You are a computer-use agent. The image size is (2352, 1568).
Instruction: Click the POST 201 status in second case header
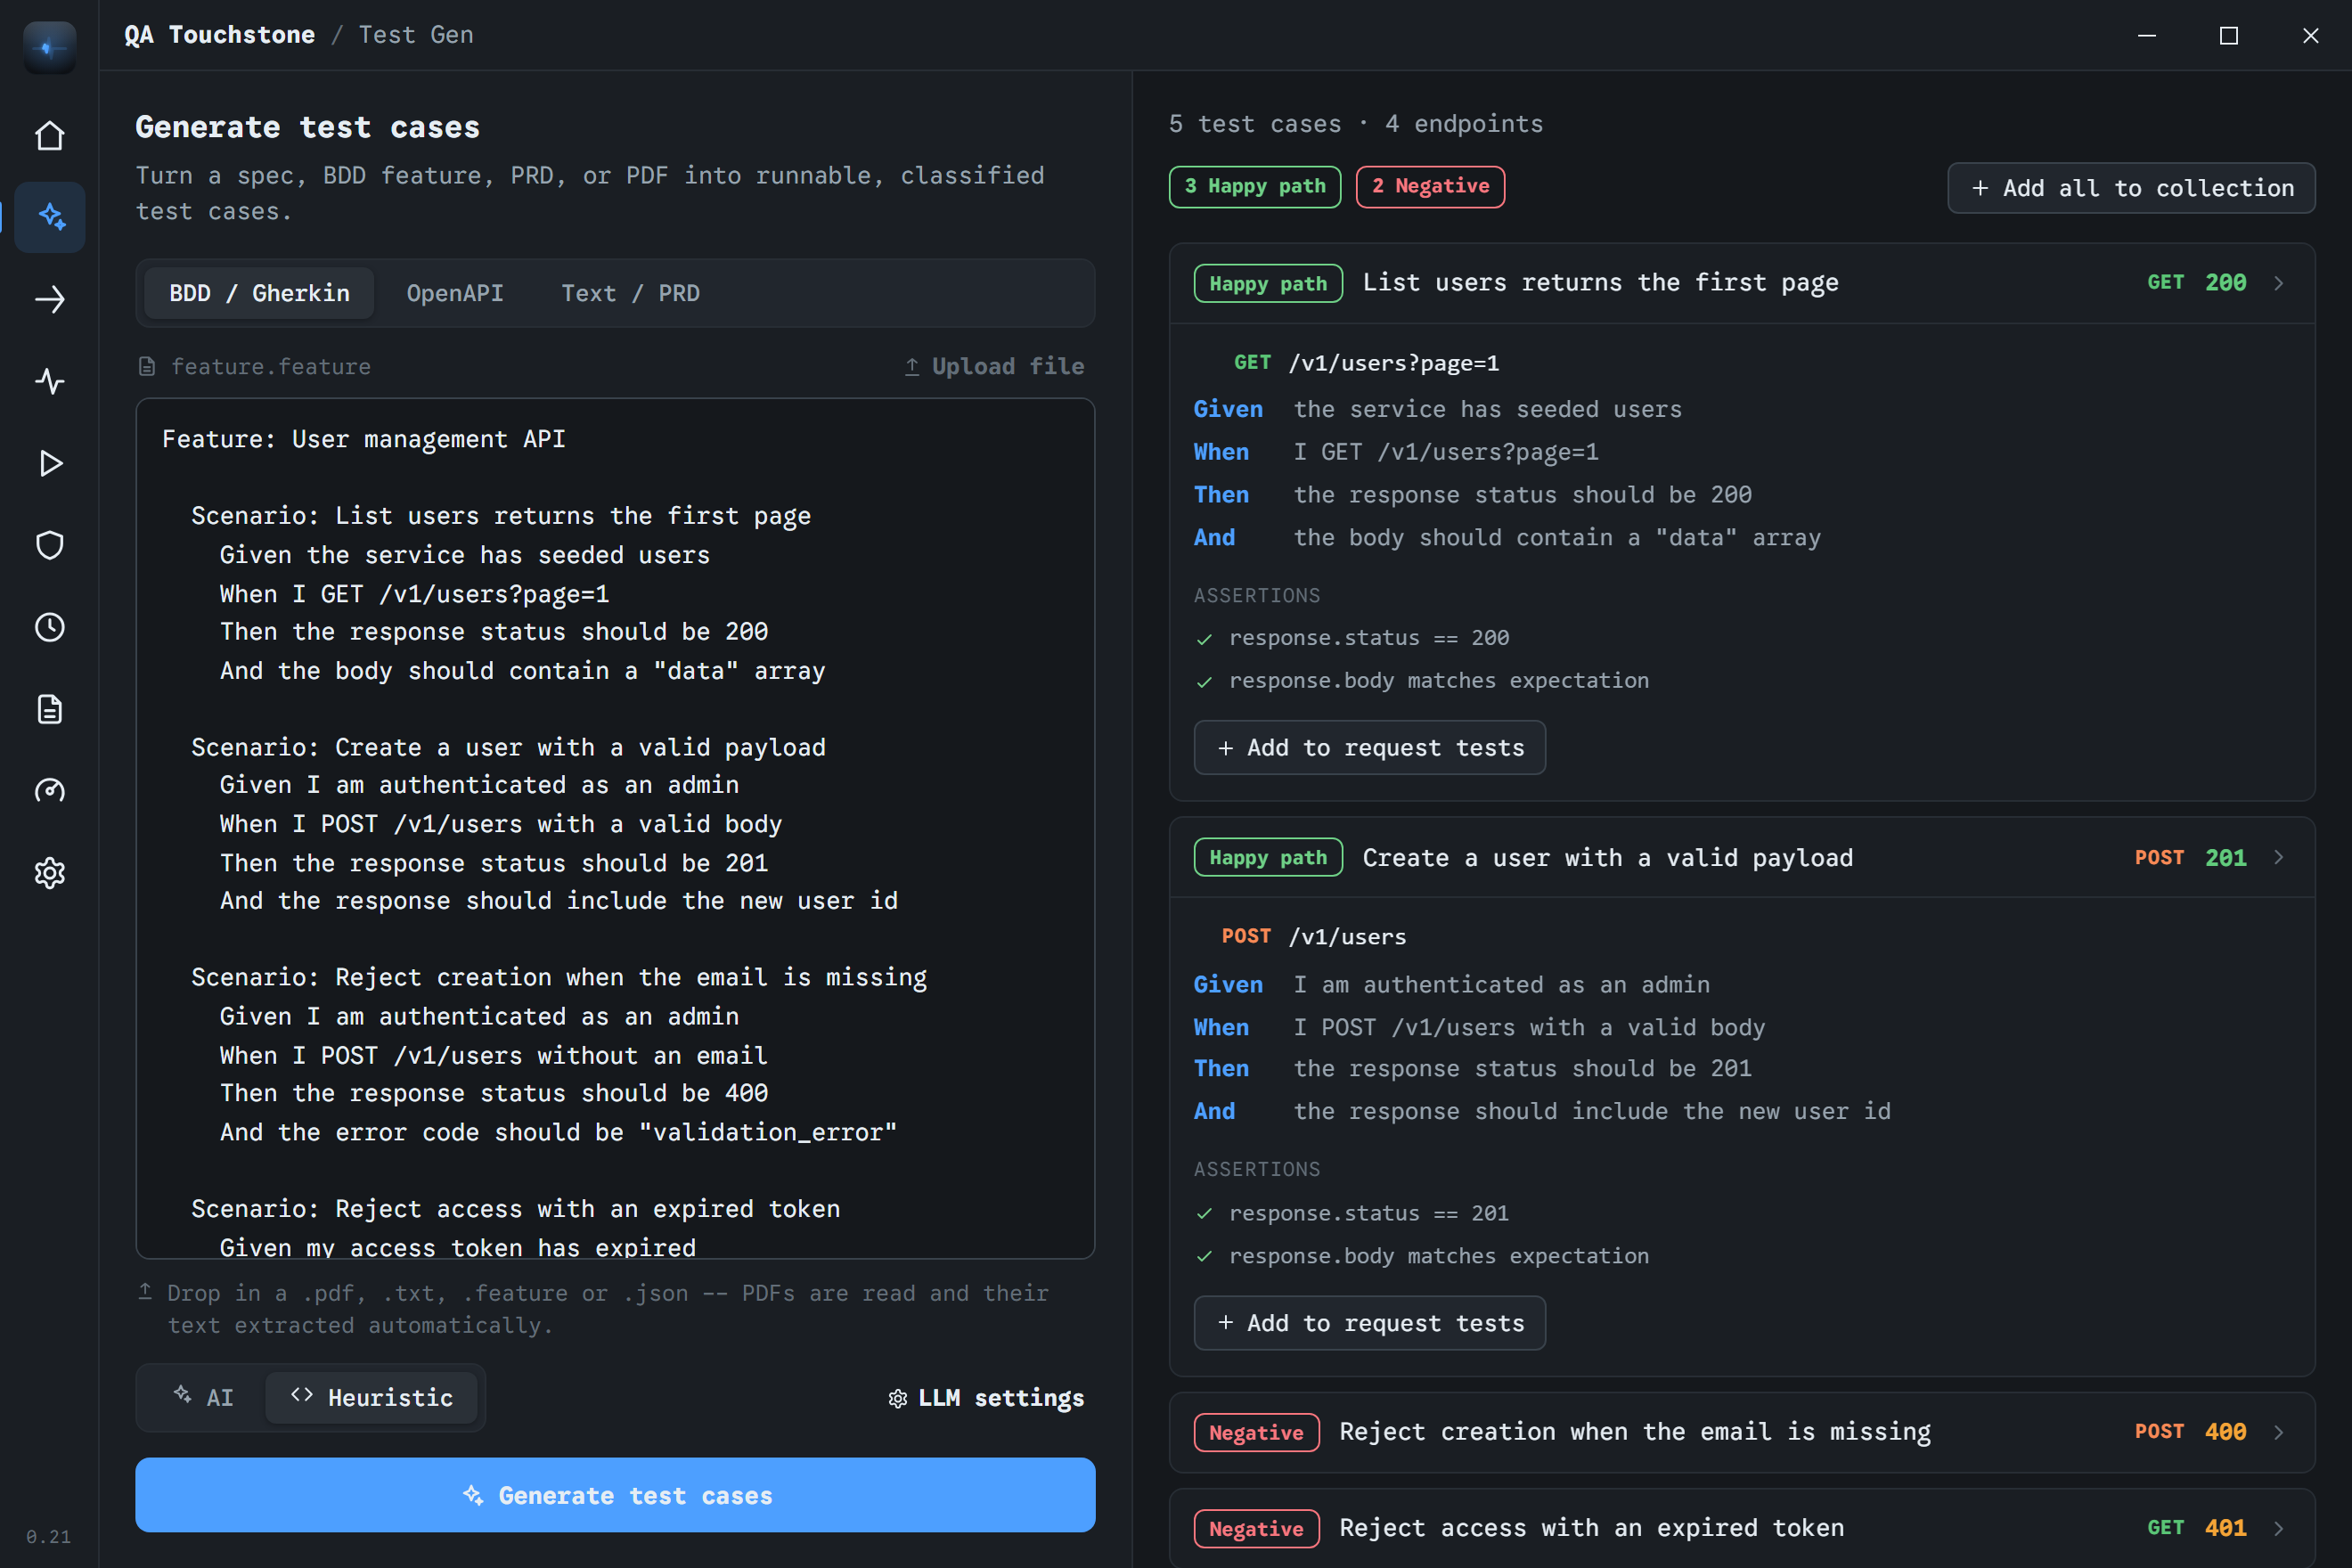click(x=2190, y=857)
